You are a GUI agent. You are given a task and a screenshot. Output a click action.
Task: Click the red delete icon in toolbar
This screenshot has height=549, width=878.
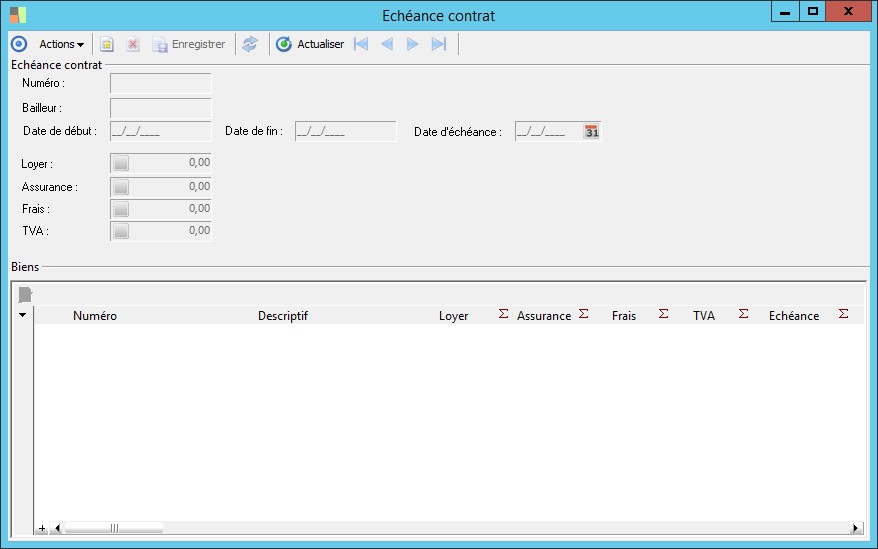coord(132,44)
